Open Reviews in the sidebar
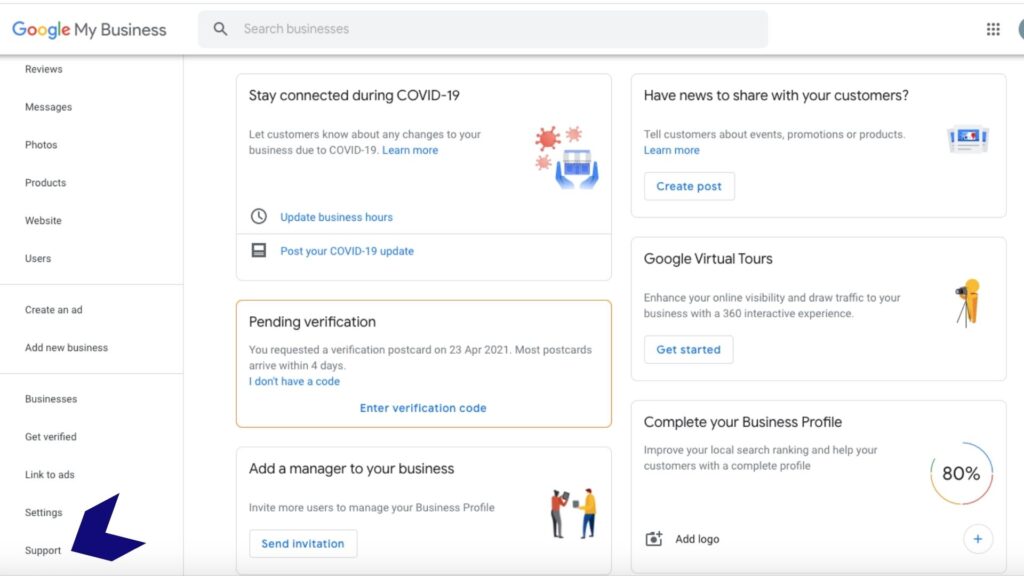The width and height of the screenshot is (1024, 576). click(x=44, y=69)
